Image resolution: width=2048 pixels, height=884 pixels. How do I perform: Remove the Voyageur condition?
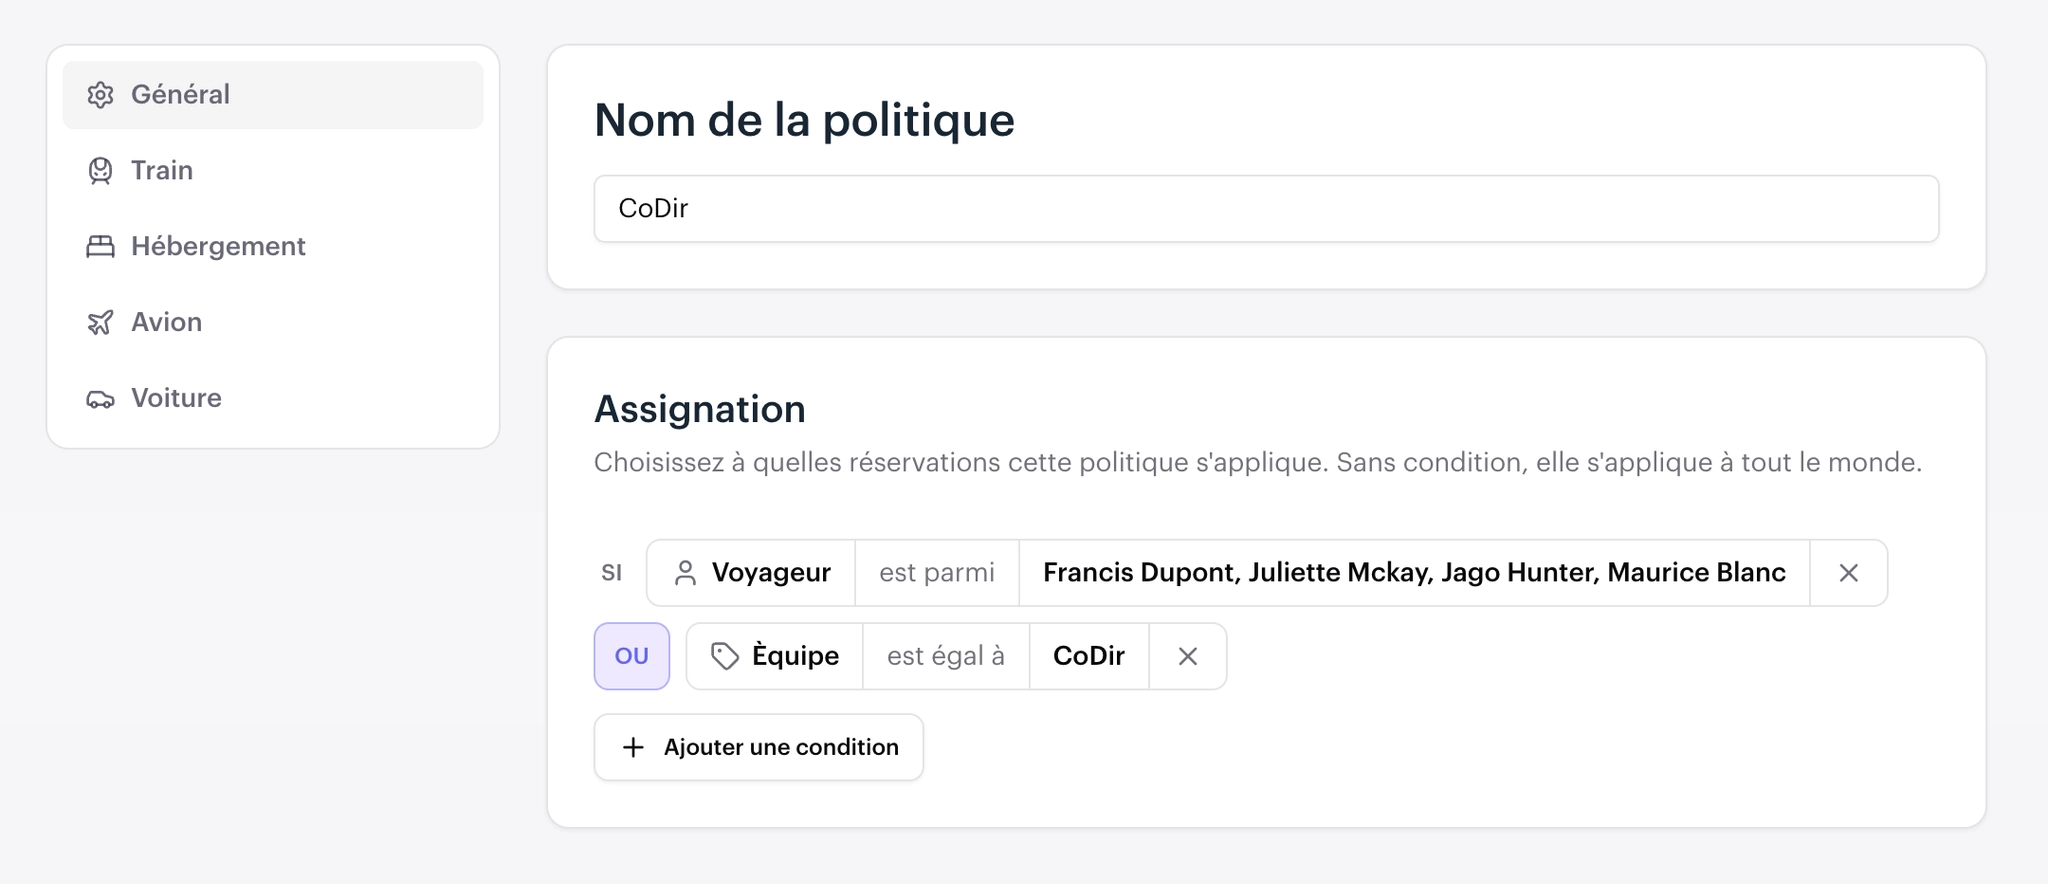(1849, 573)
